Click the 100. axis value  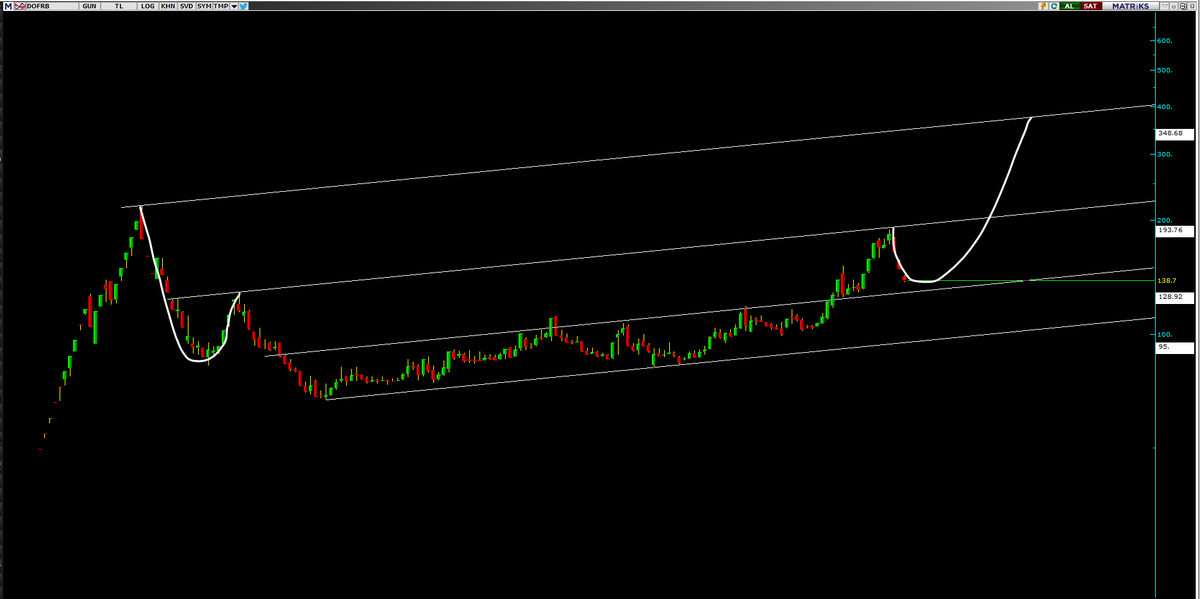click(1164, 334)
